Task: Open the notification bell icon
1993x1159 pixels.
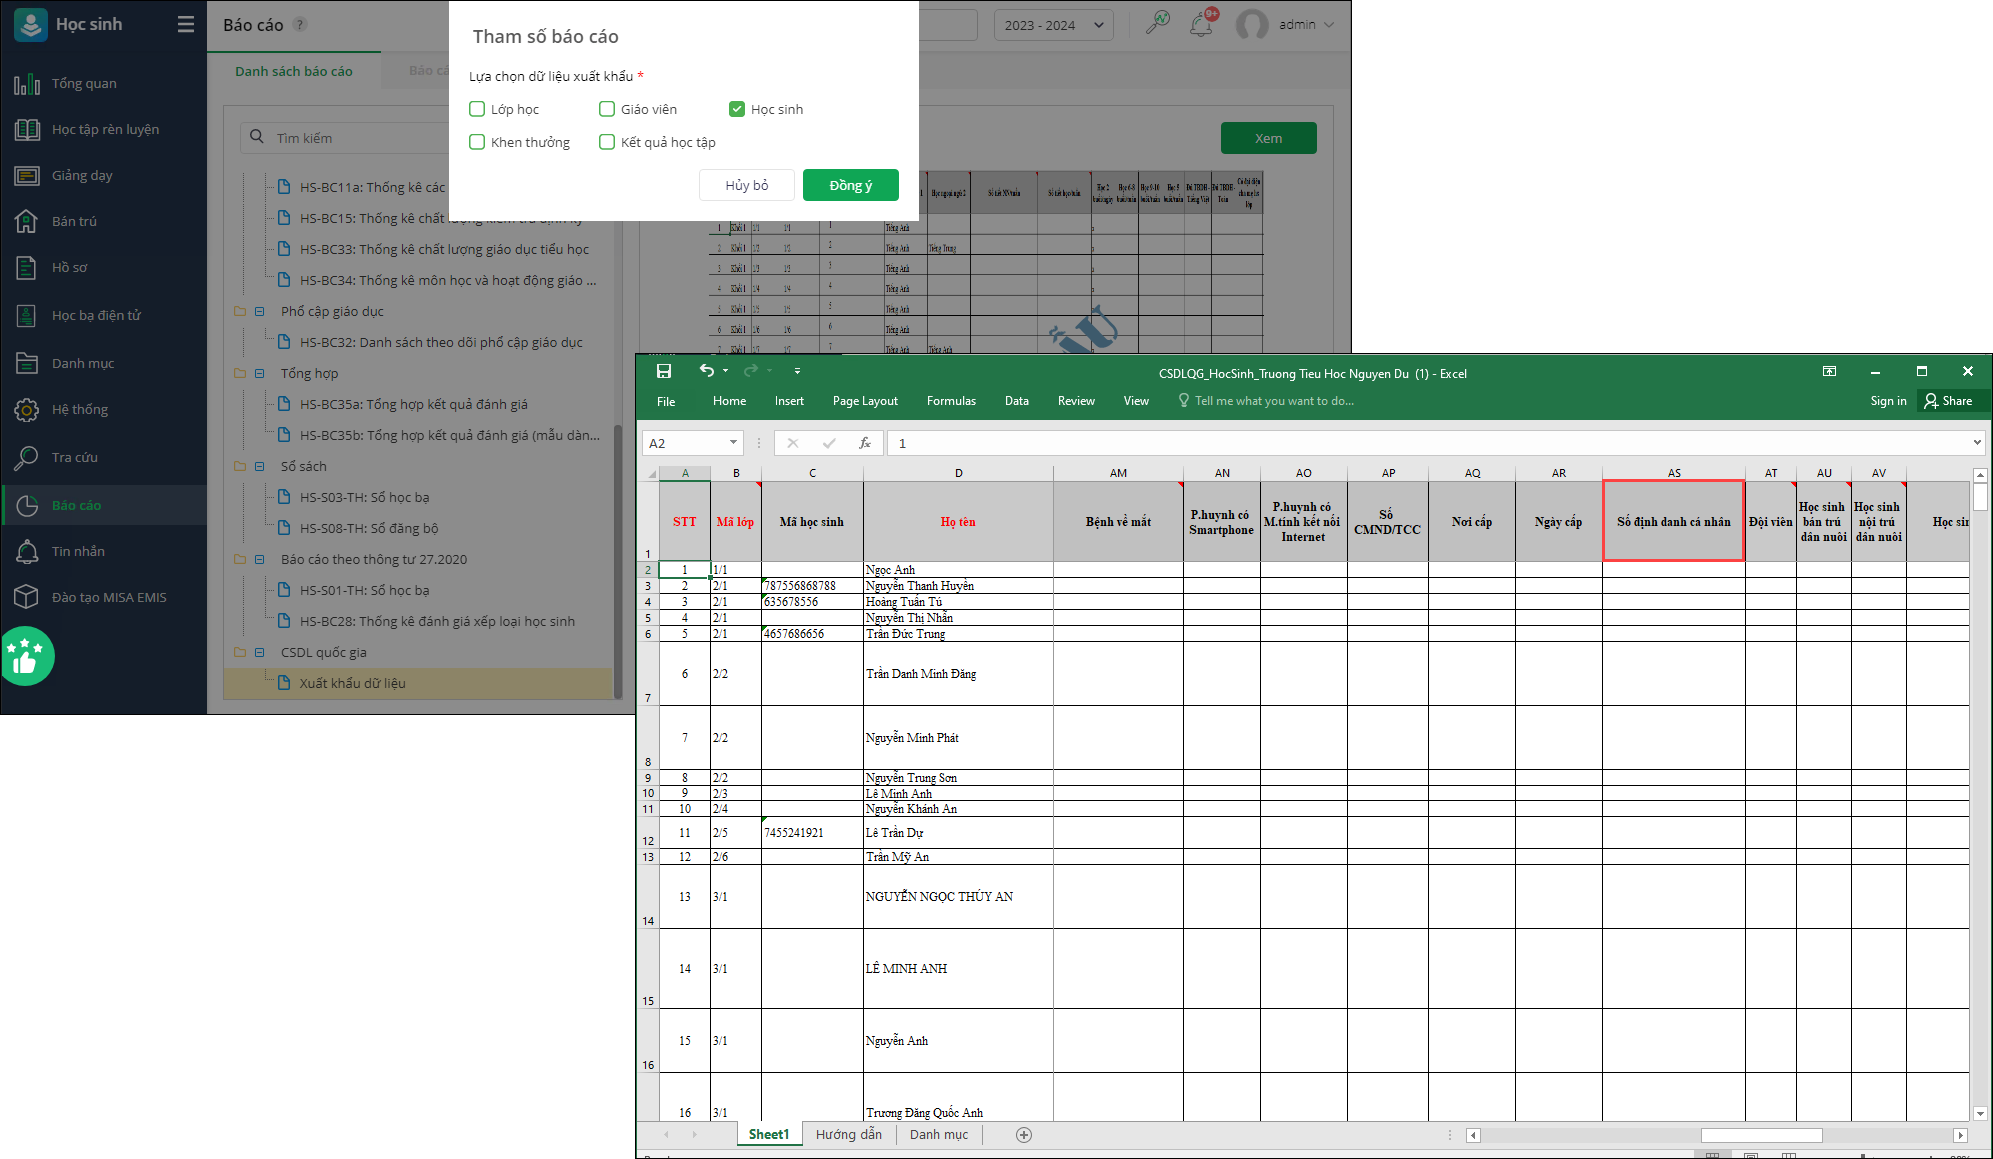Action: tap(1201, 24)
